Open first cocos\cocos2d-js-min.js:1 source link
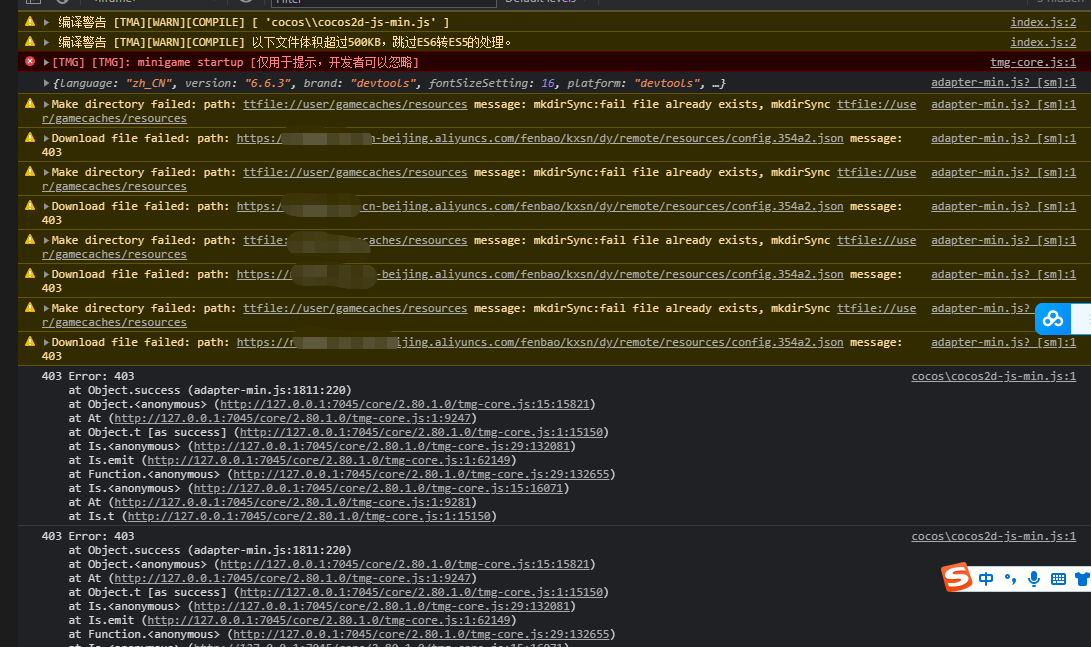The height and width of the screenshot is (647, 1091). pyautogui.click(x=993, y=376)
